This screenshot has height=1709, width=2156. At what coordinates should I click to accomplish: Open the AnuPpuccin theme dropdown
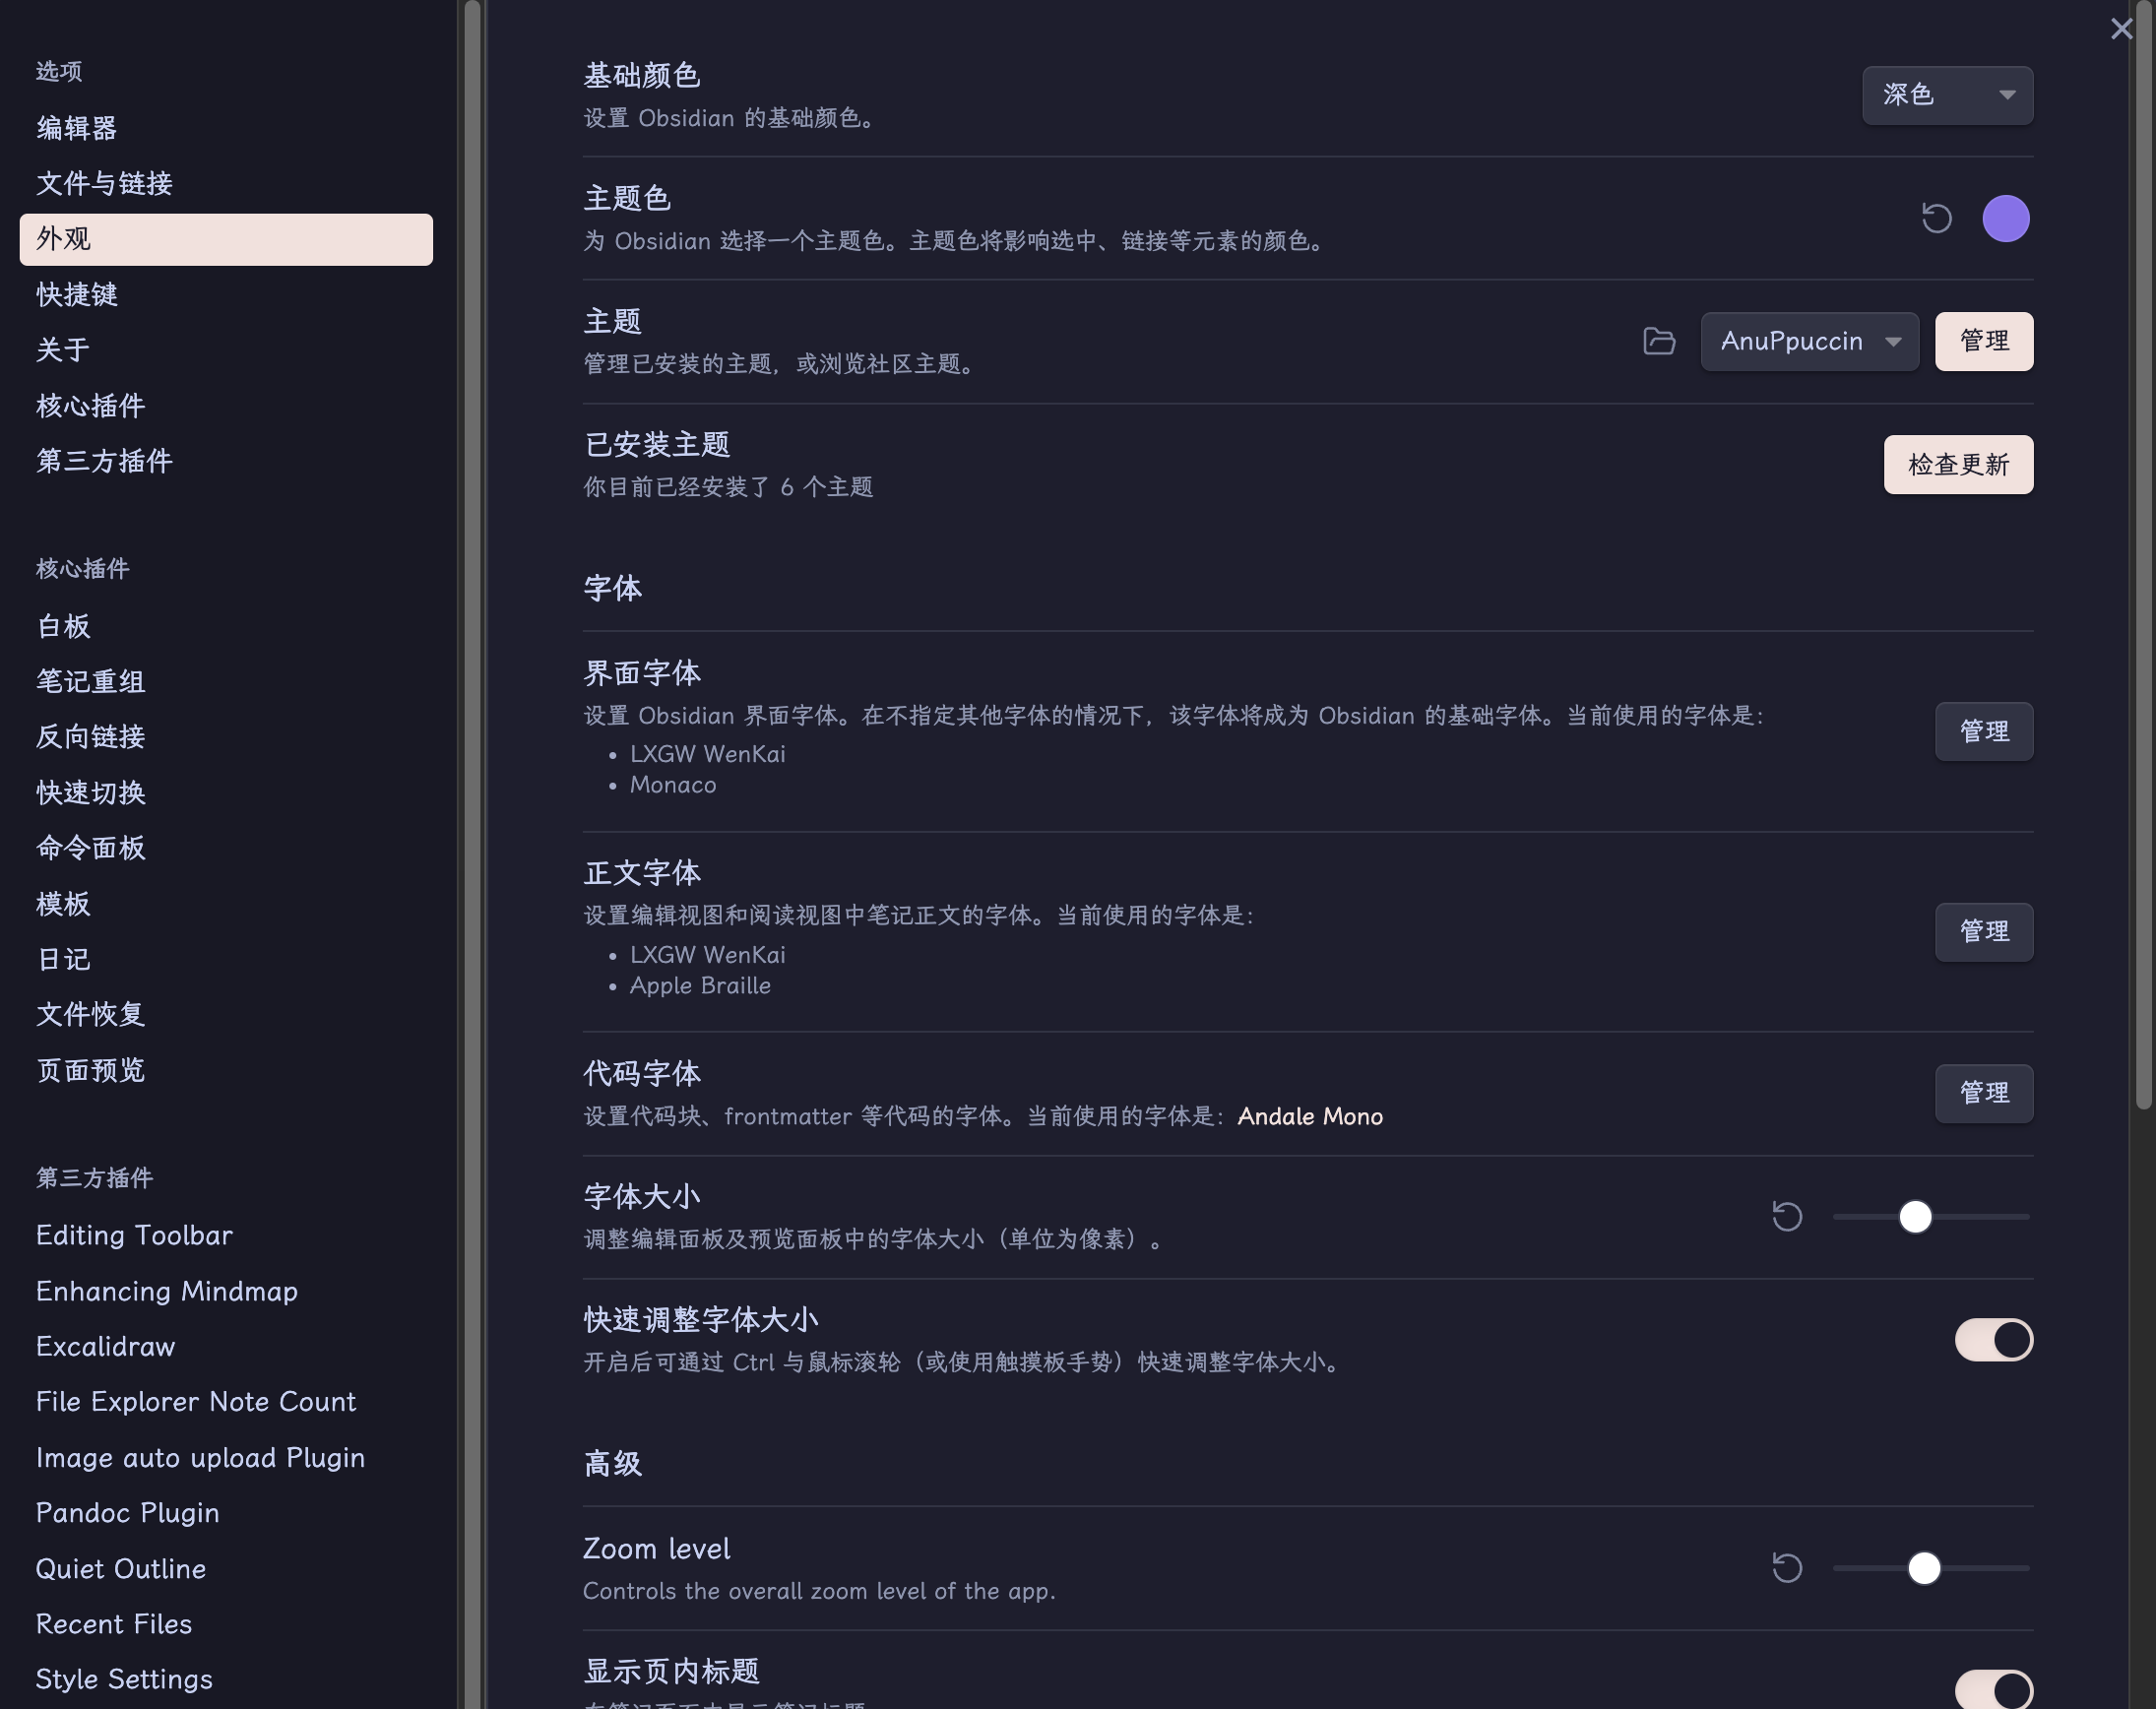click(1808, 341)
